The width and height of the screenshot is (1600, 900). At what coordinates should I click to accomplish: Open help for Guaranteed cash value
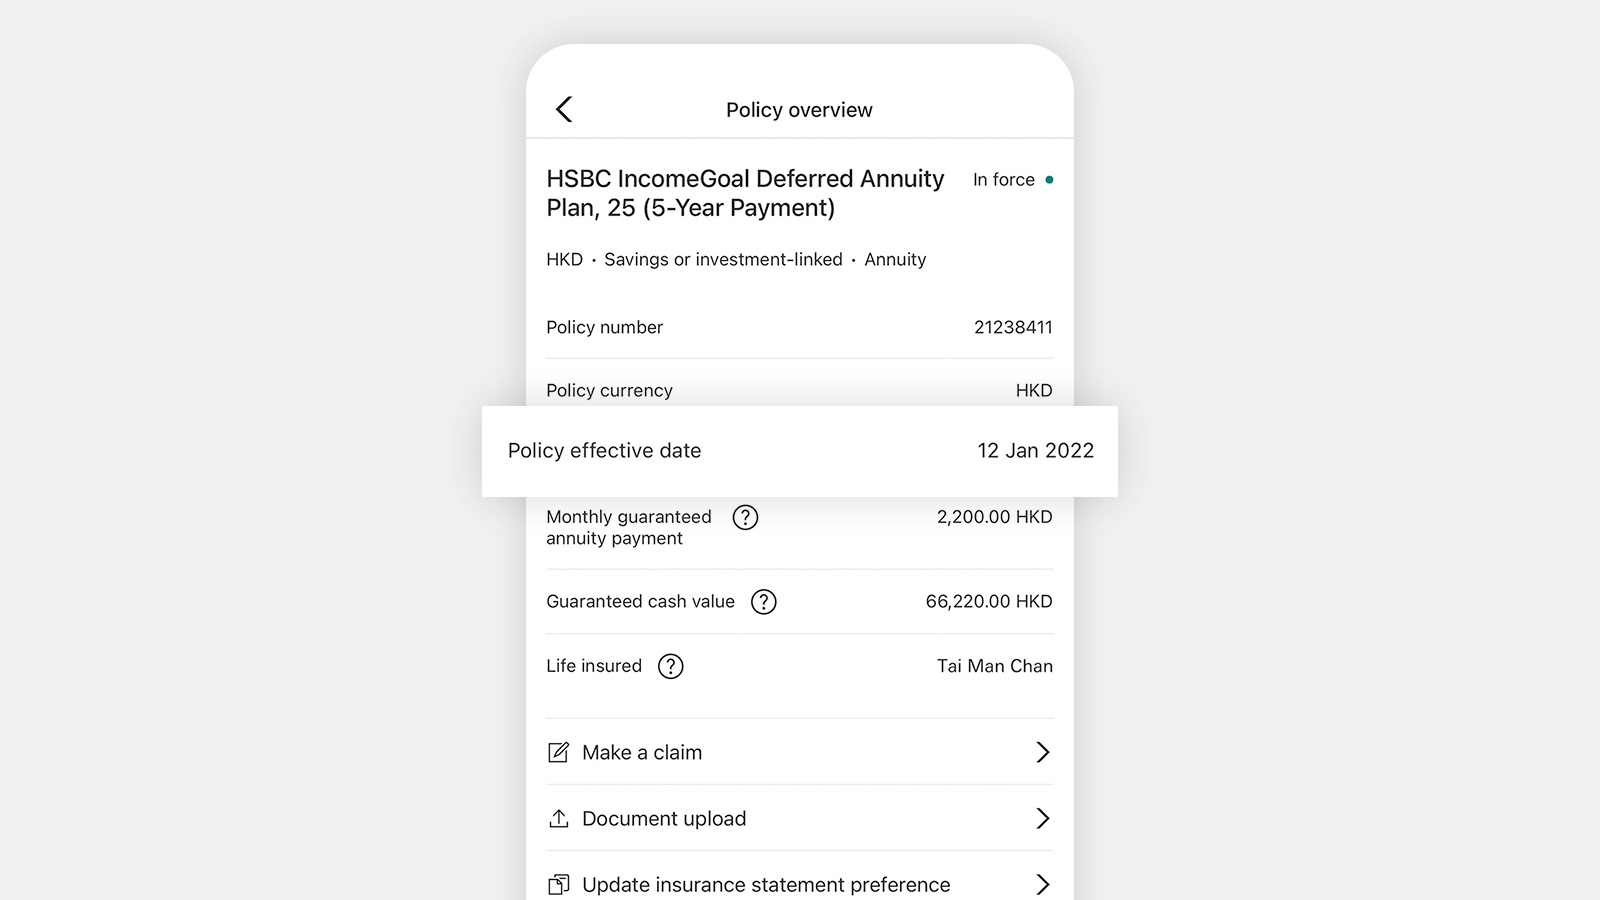point(763,602)
